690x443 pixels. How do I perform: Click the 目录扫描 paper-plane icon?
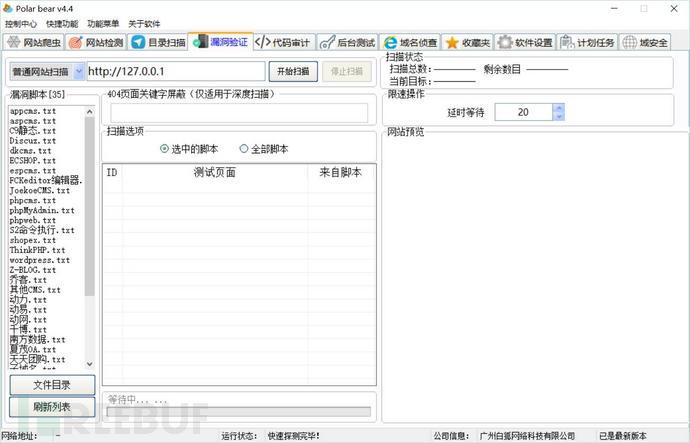[x=138, y=42]
